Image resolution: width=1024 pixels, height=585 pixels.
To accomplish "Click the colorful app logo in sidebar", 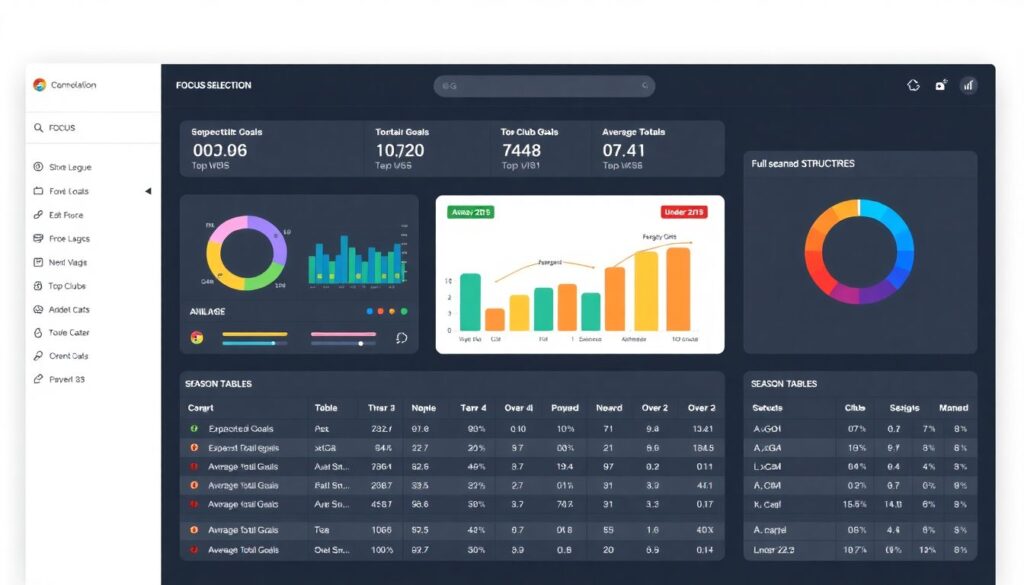I will pos(40,85).
